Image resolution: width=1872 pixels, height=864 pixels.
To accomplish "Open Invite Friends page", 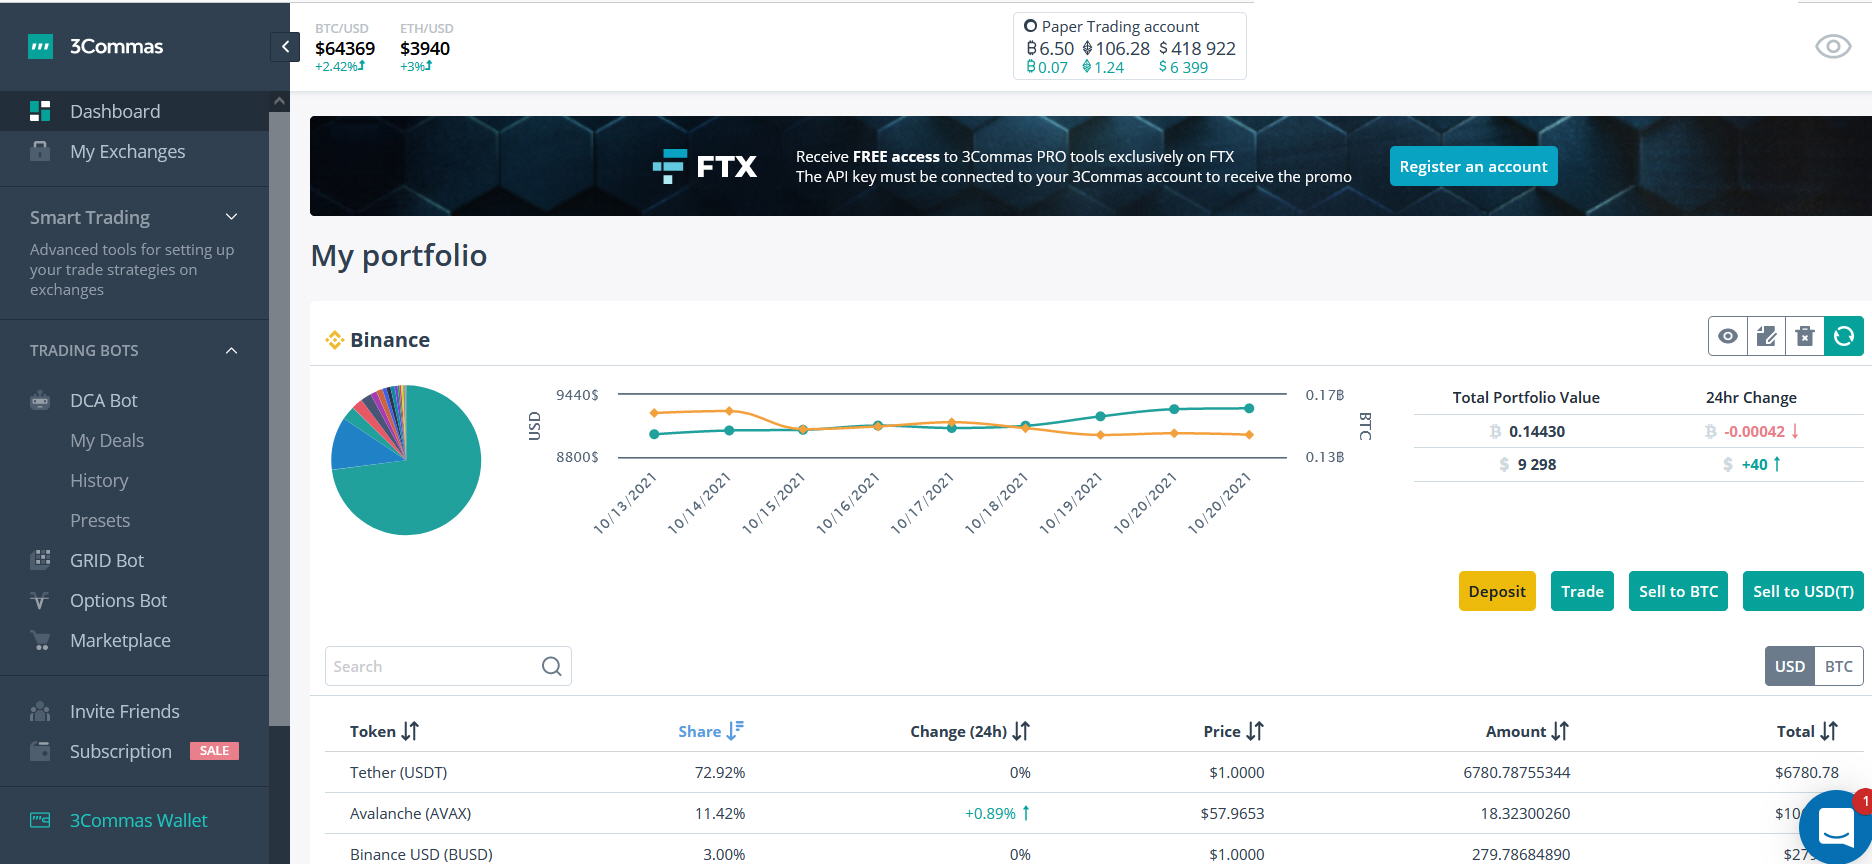I will [124, 711].
